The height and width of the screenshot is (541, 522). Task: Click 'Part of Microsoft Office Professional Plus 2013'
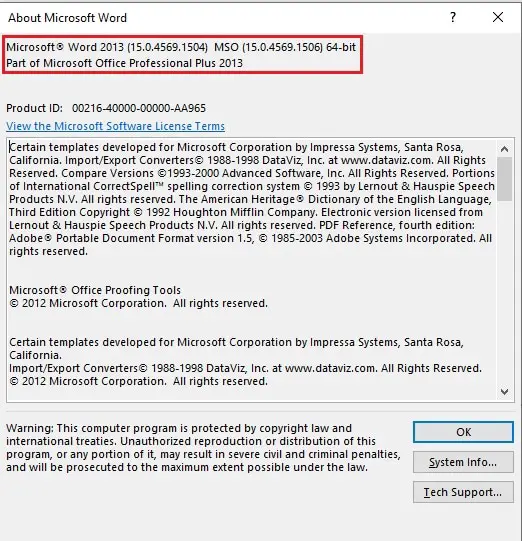[x=124, y=63]
